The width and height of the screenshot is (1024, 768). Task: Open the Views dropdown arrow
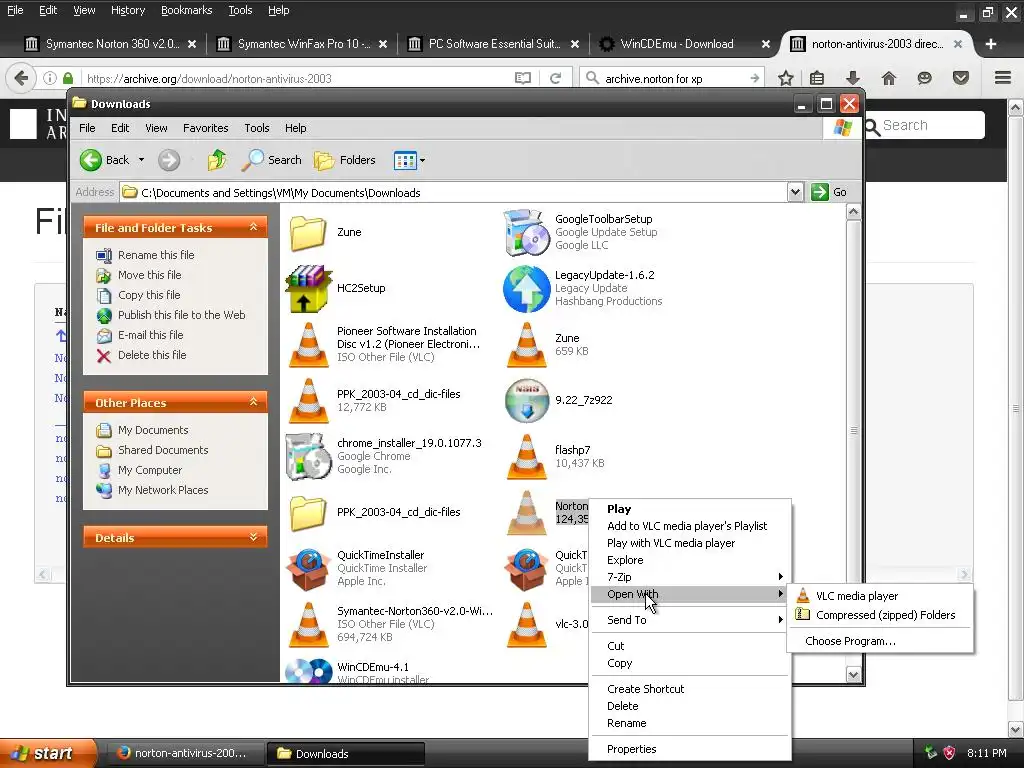click(423, 160)
